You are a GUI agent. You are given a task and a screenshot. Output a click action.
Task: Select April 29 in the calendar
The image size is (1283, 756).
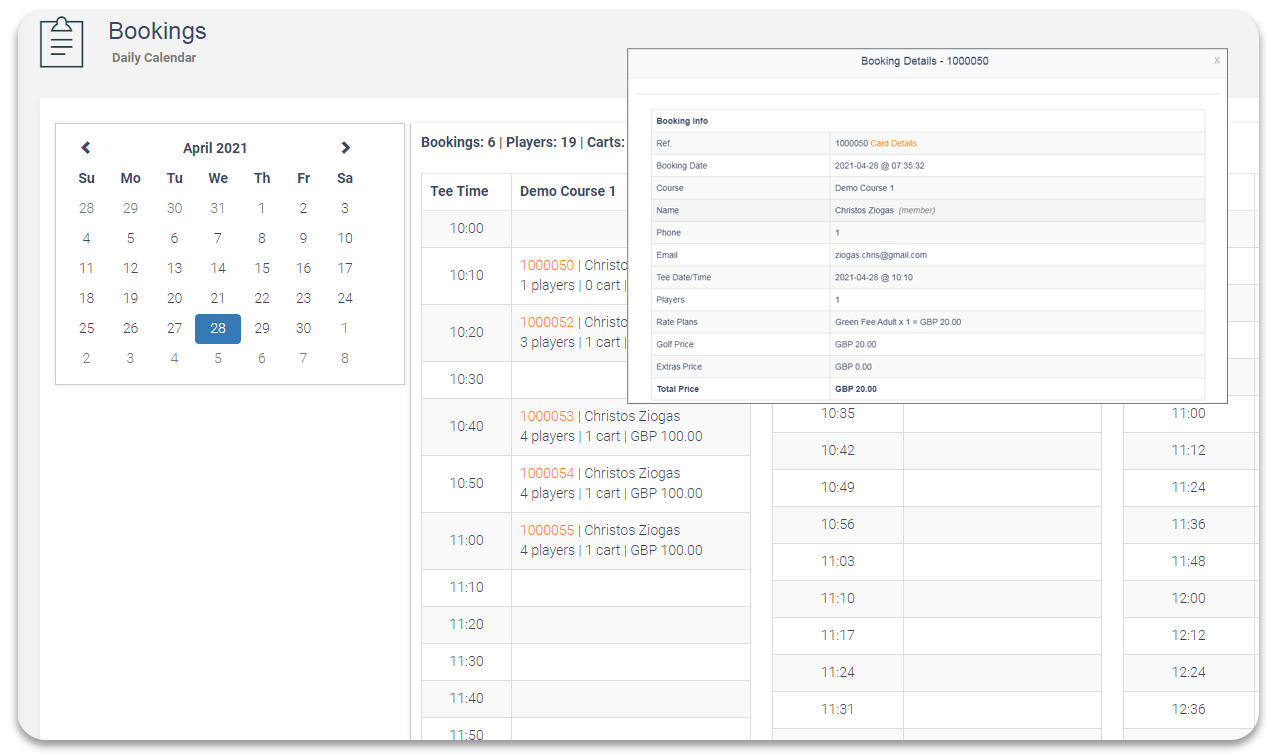262,328
